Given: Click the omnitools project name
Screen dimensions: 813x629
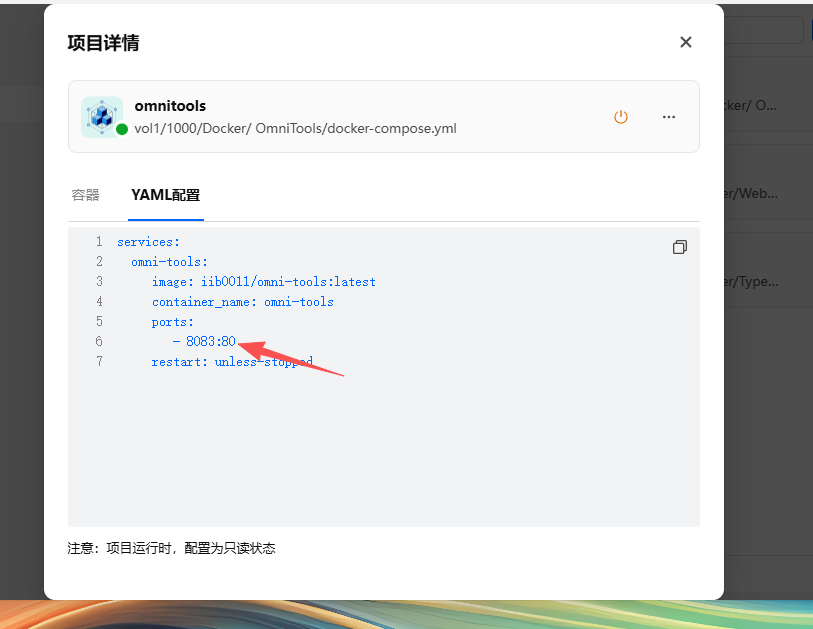Looking at the screenshot, I should pyautogui.click(x=170, y=106).
